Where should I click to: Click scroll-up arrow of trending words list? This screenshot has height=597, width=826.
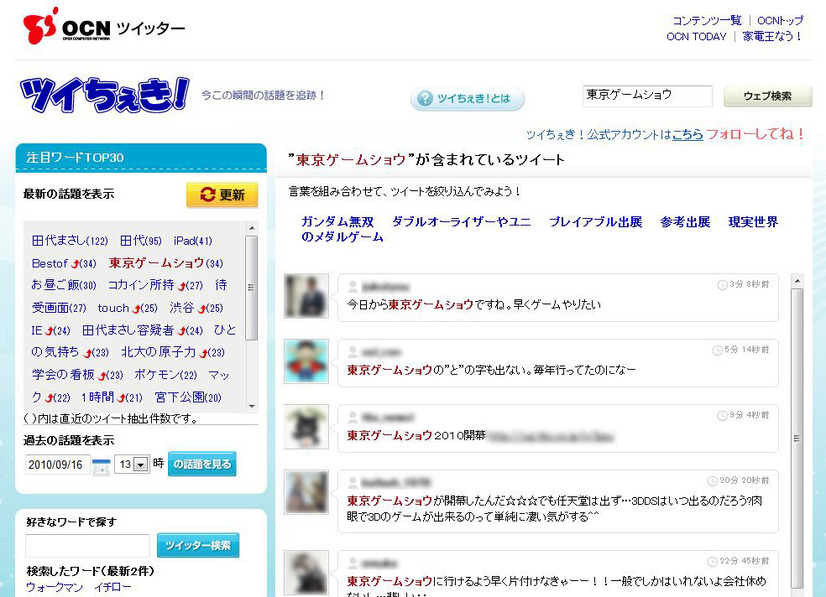252,228
